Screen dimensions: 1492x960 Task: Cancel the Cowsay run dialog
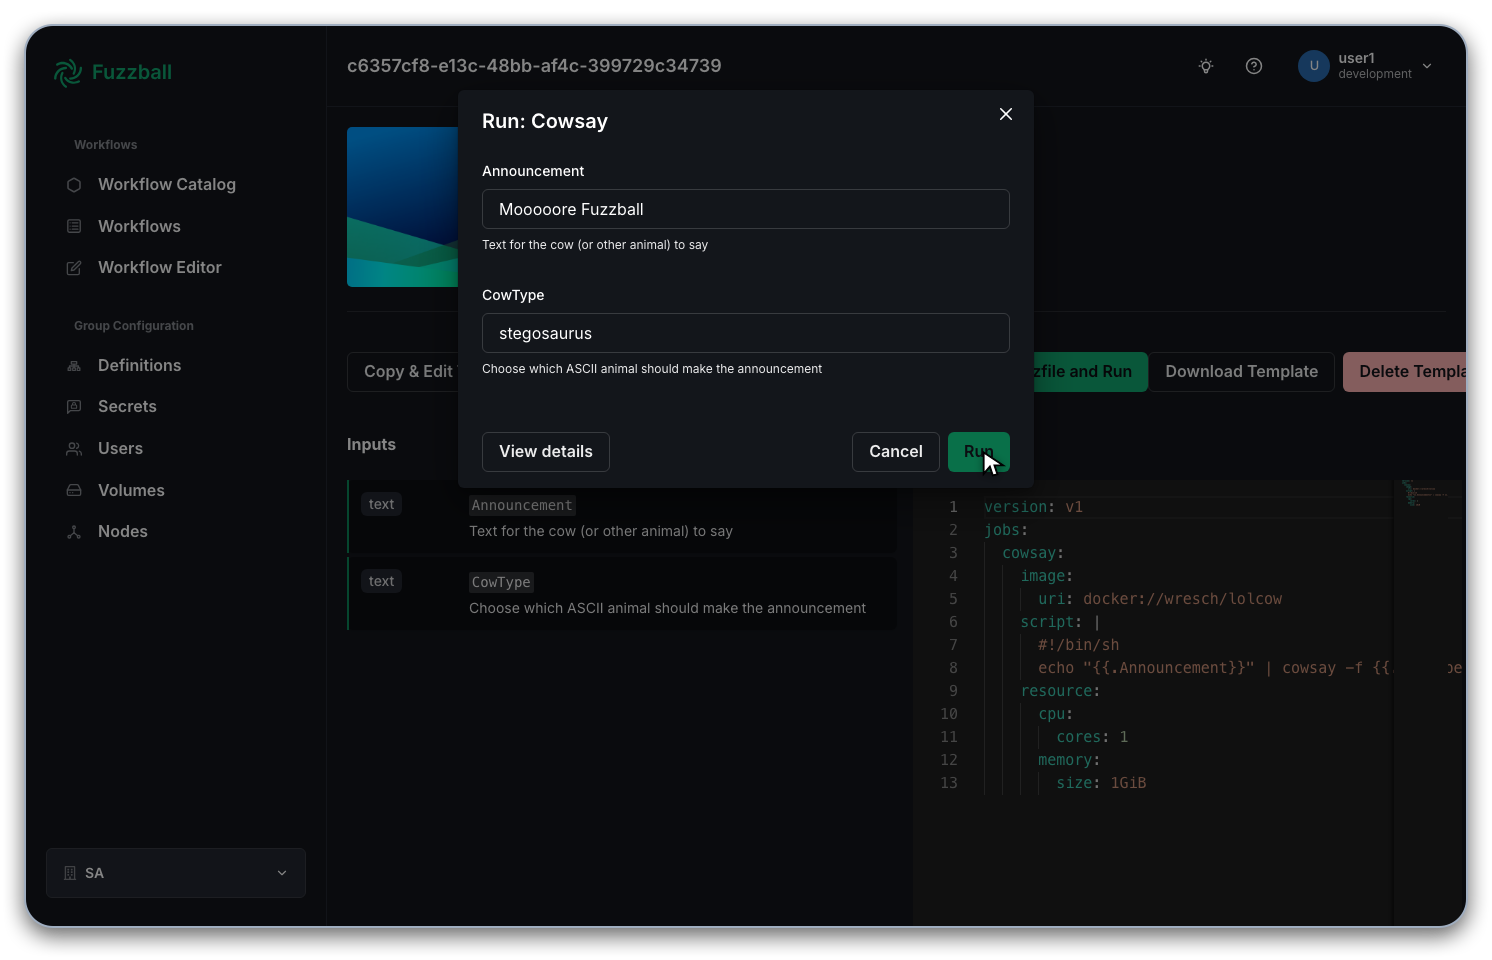(895, 452)
